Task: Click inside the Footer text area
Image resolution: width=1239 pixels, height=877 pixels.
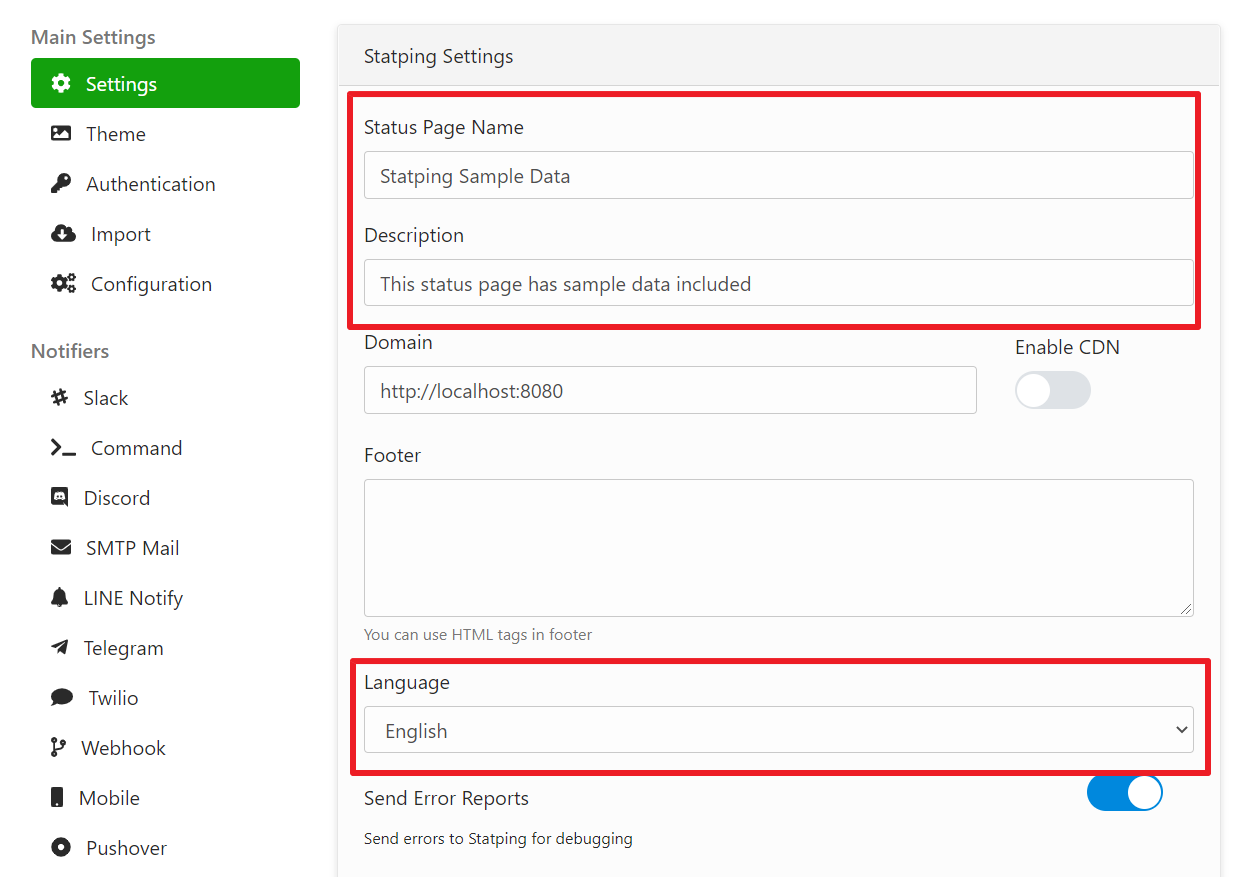Action: pos(779,548)
